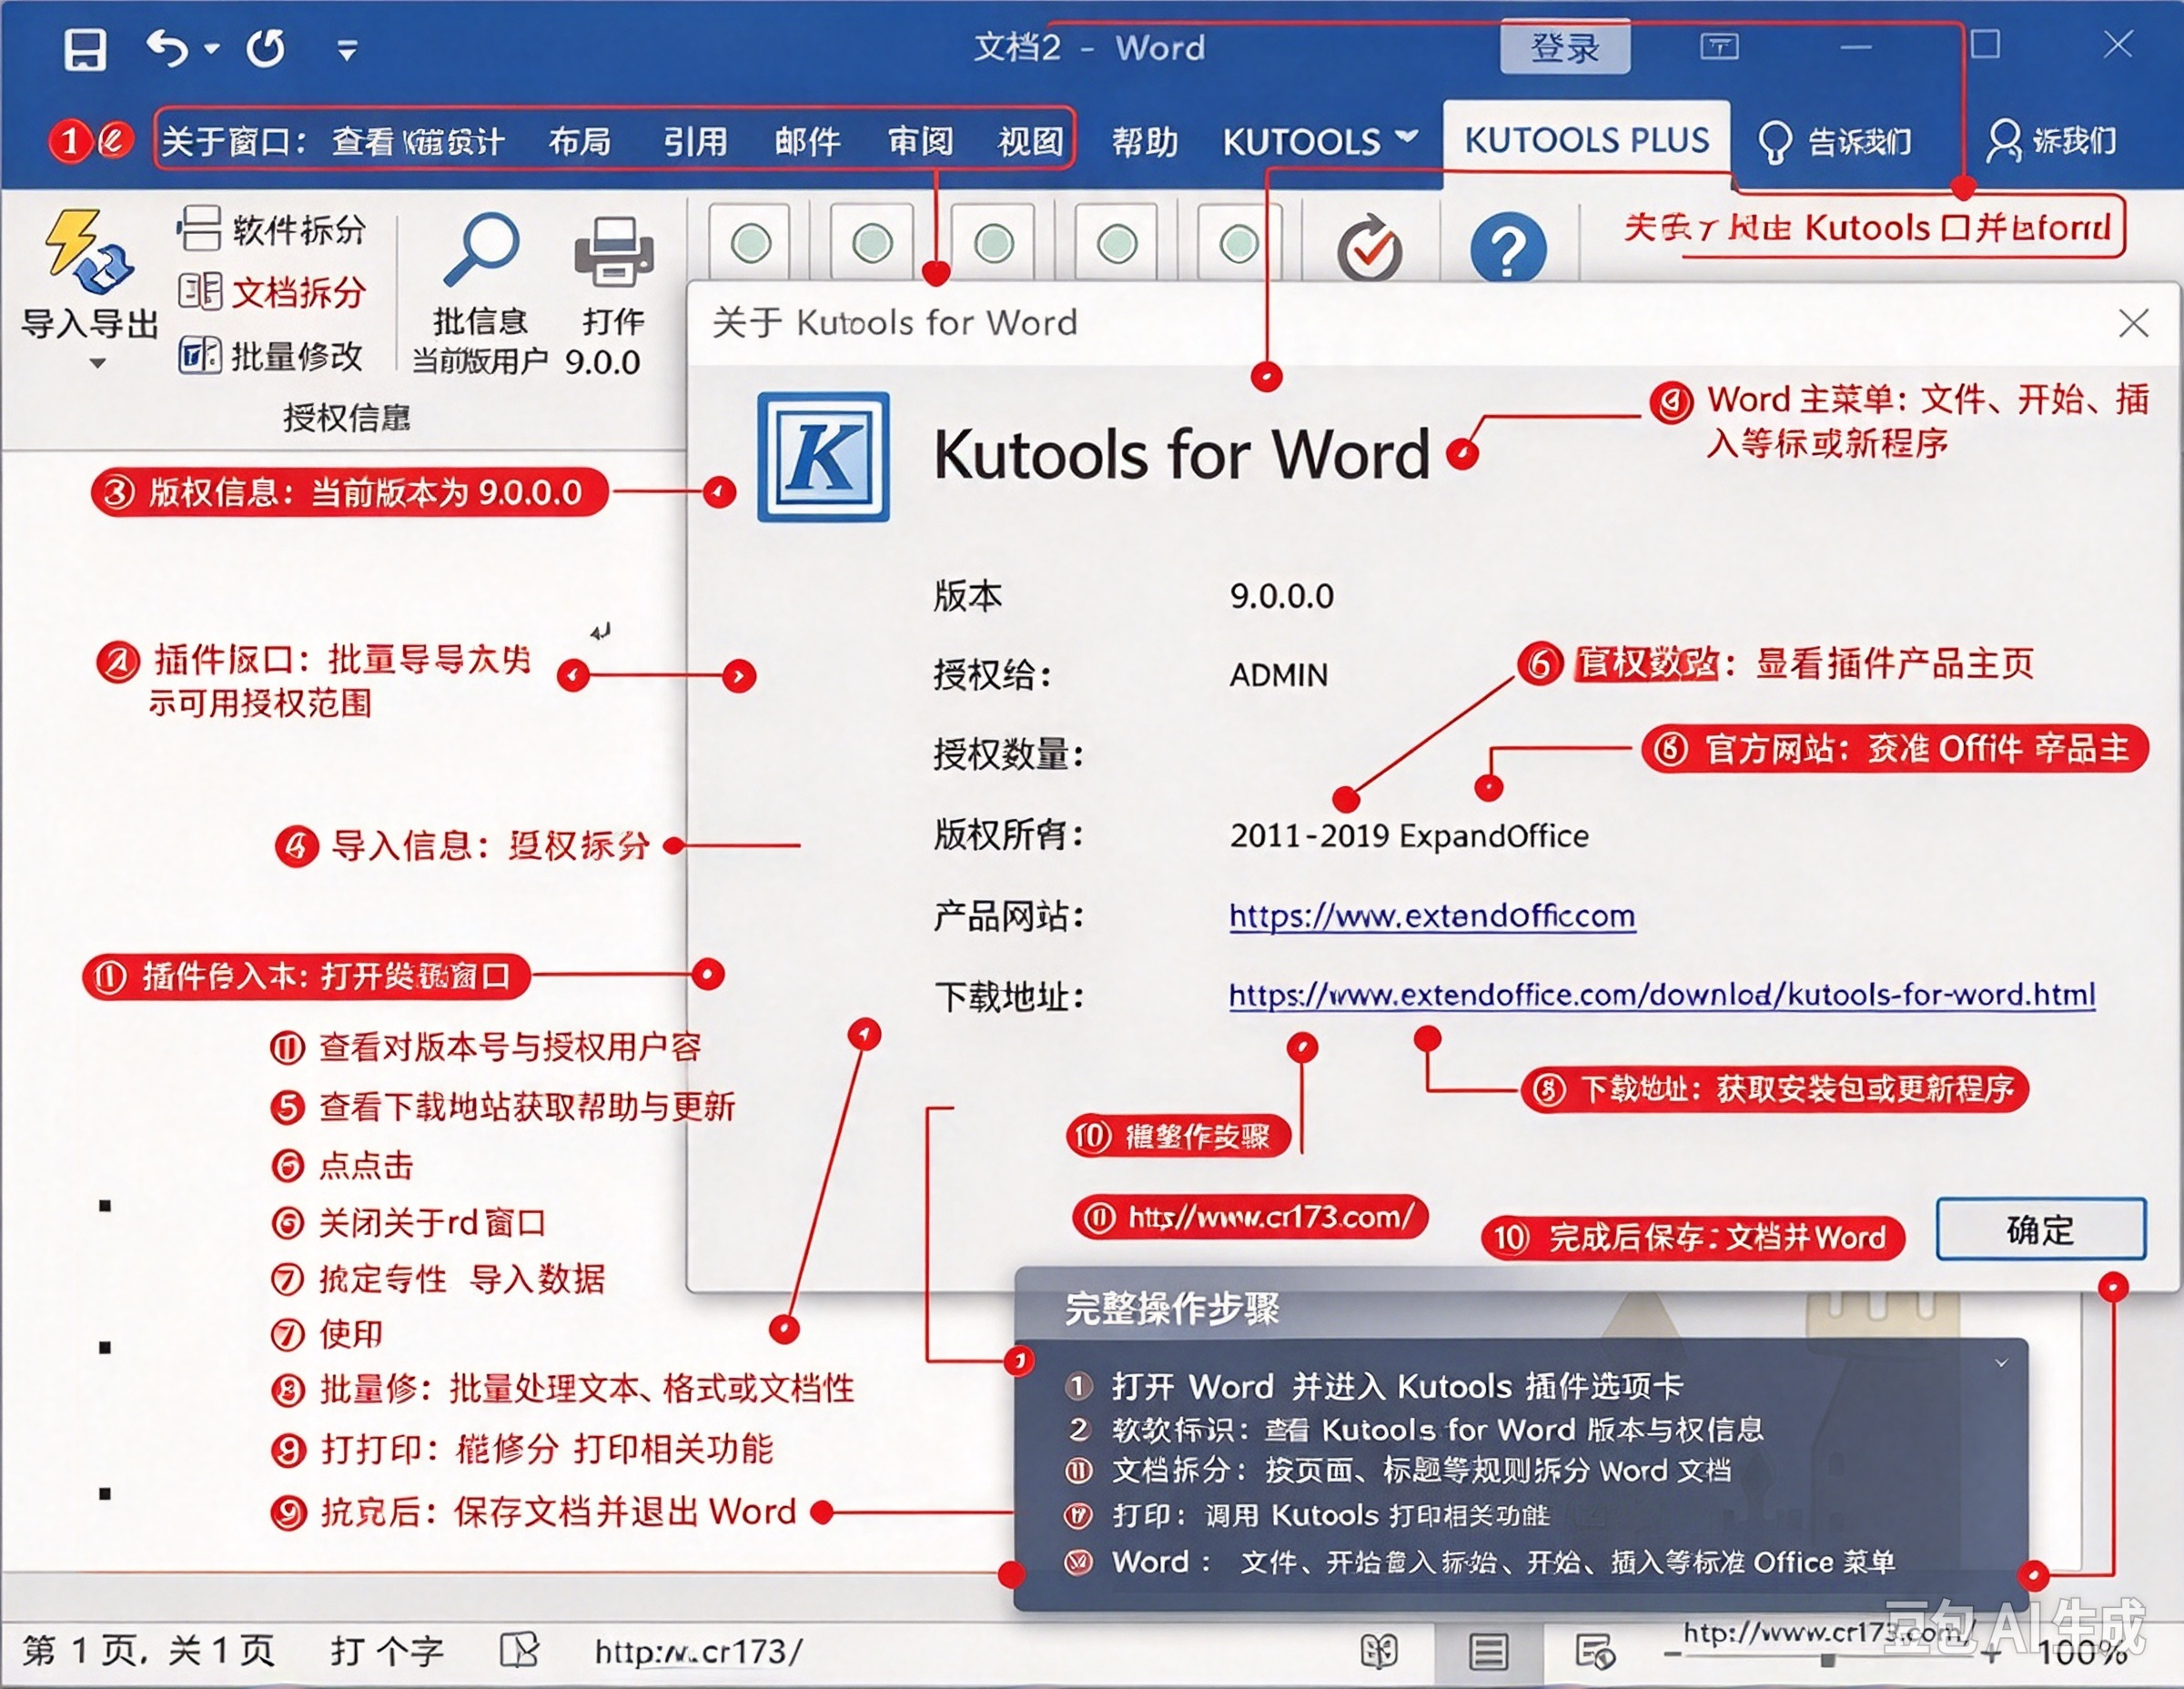Click the page count 第 1 页 status entry
Screen dimensions: 2184x1689
coord(148,1650)
